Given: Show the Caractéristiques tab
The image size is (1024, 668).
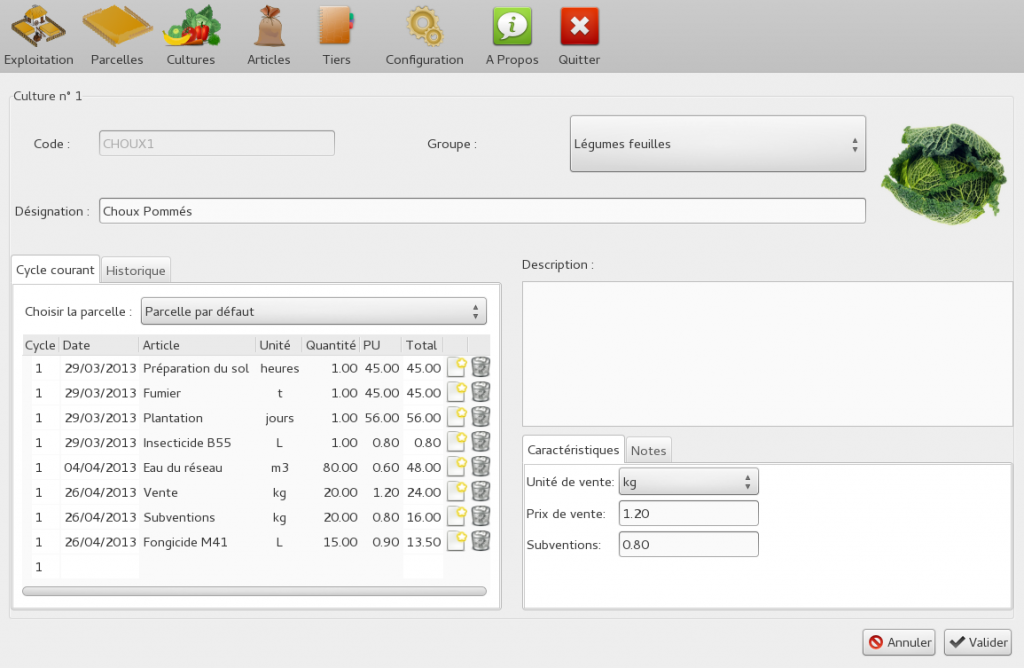Looking at the screenshot, I should 573,450.
